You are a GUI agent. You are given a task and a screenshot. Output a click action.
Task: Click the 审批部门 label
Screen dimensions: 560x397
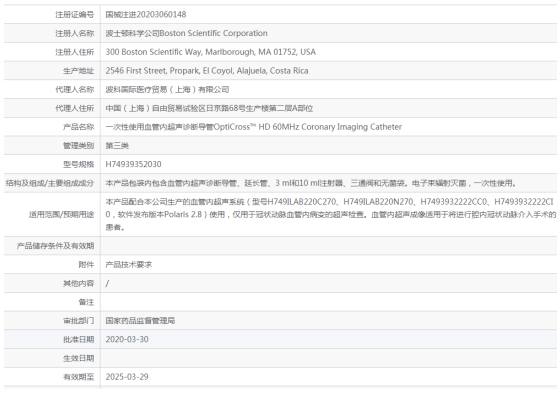click(x=78, y=321)
